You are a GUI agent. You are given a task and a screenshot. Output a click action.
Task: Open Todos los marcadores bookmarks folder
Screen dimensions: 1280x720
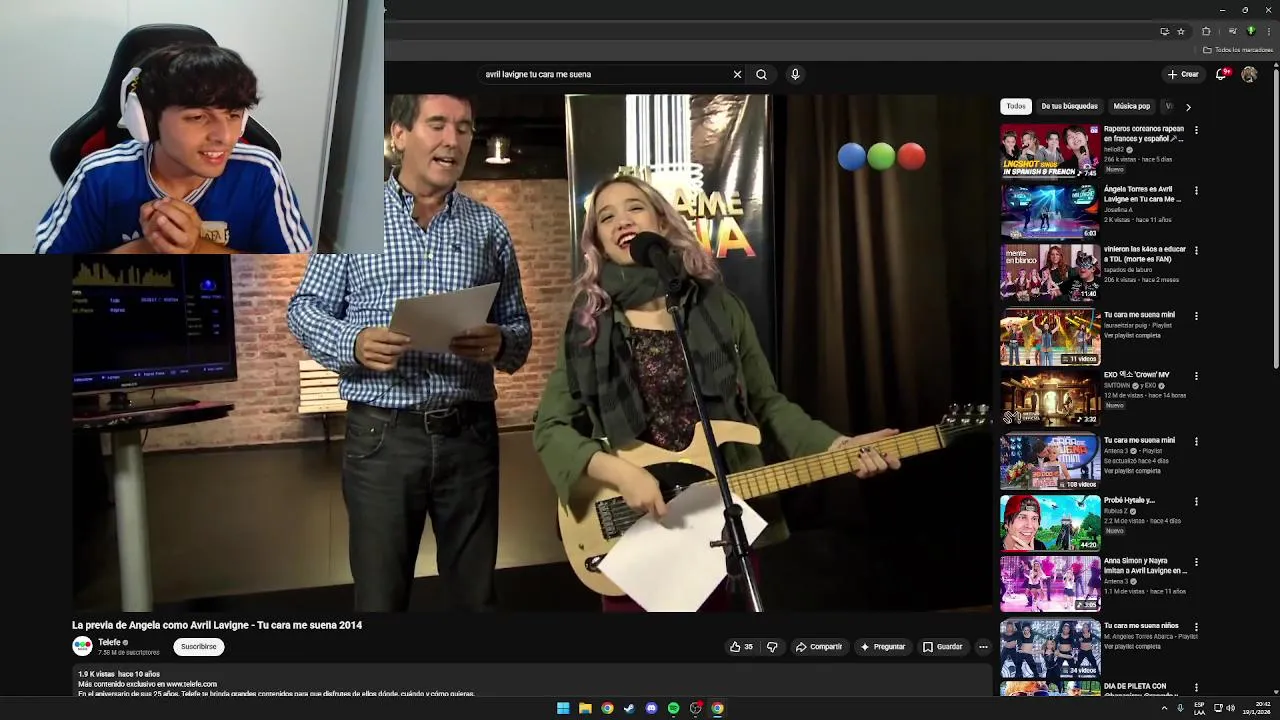(1238, 50)
